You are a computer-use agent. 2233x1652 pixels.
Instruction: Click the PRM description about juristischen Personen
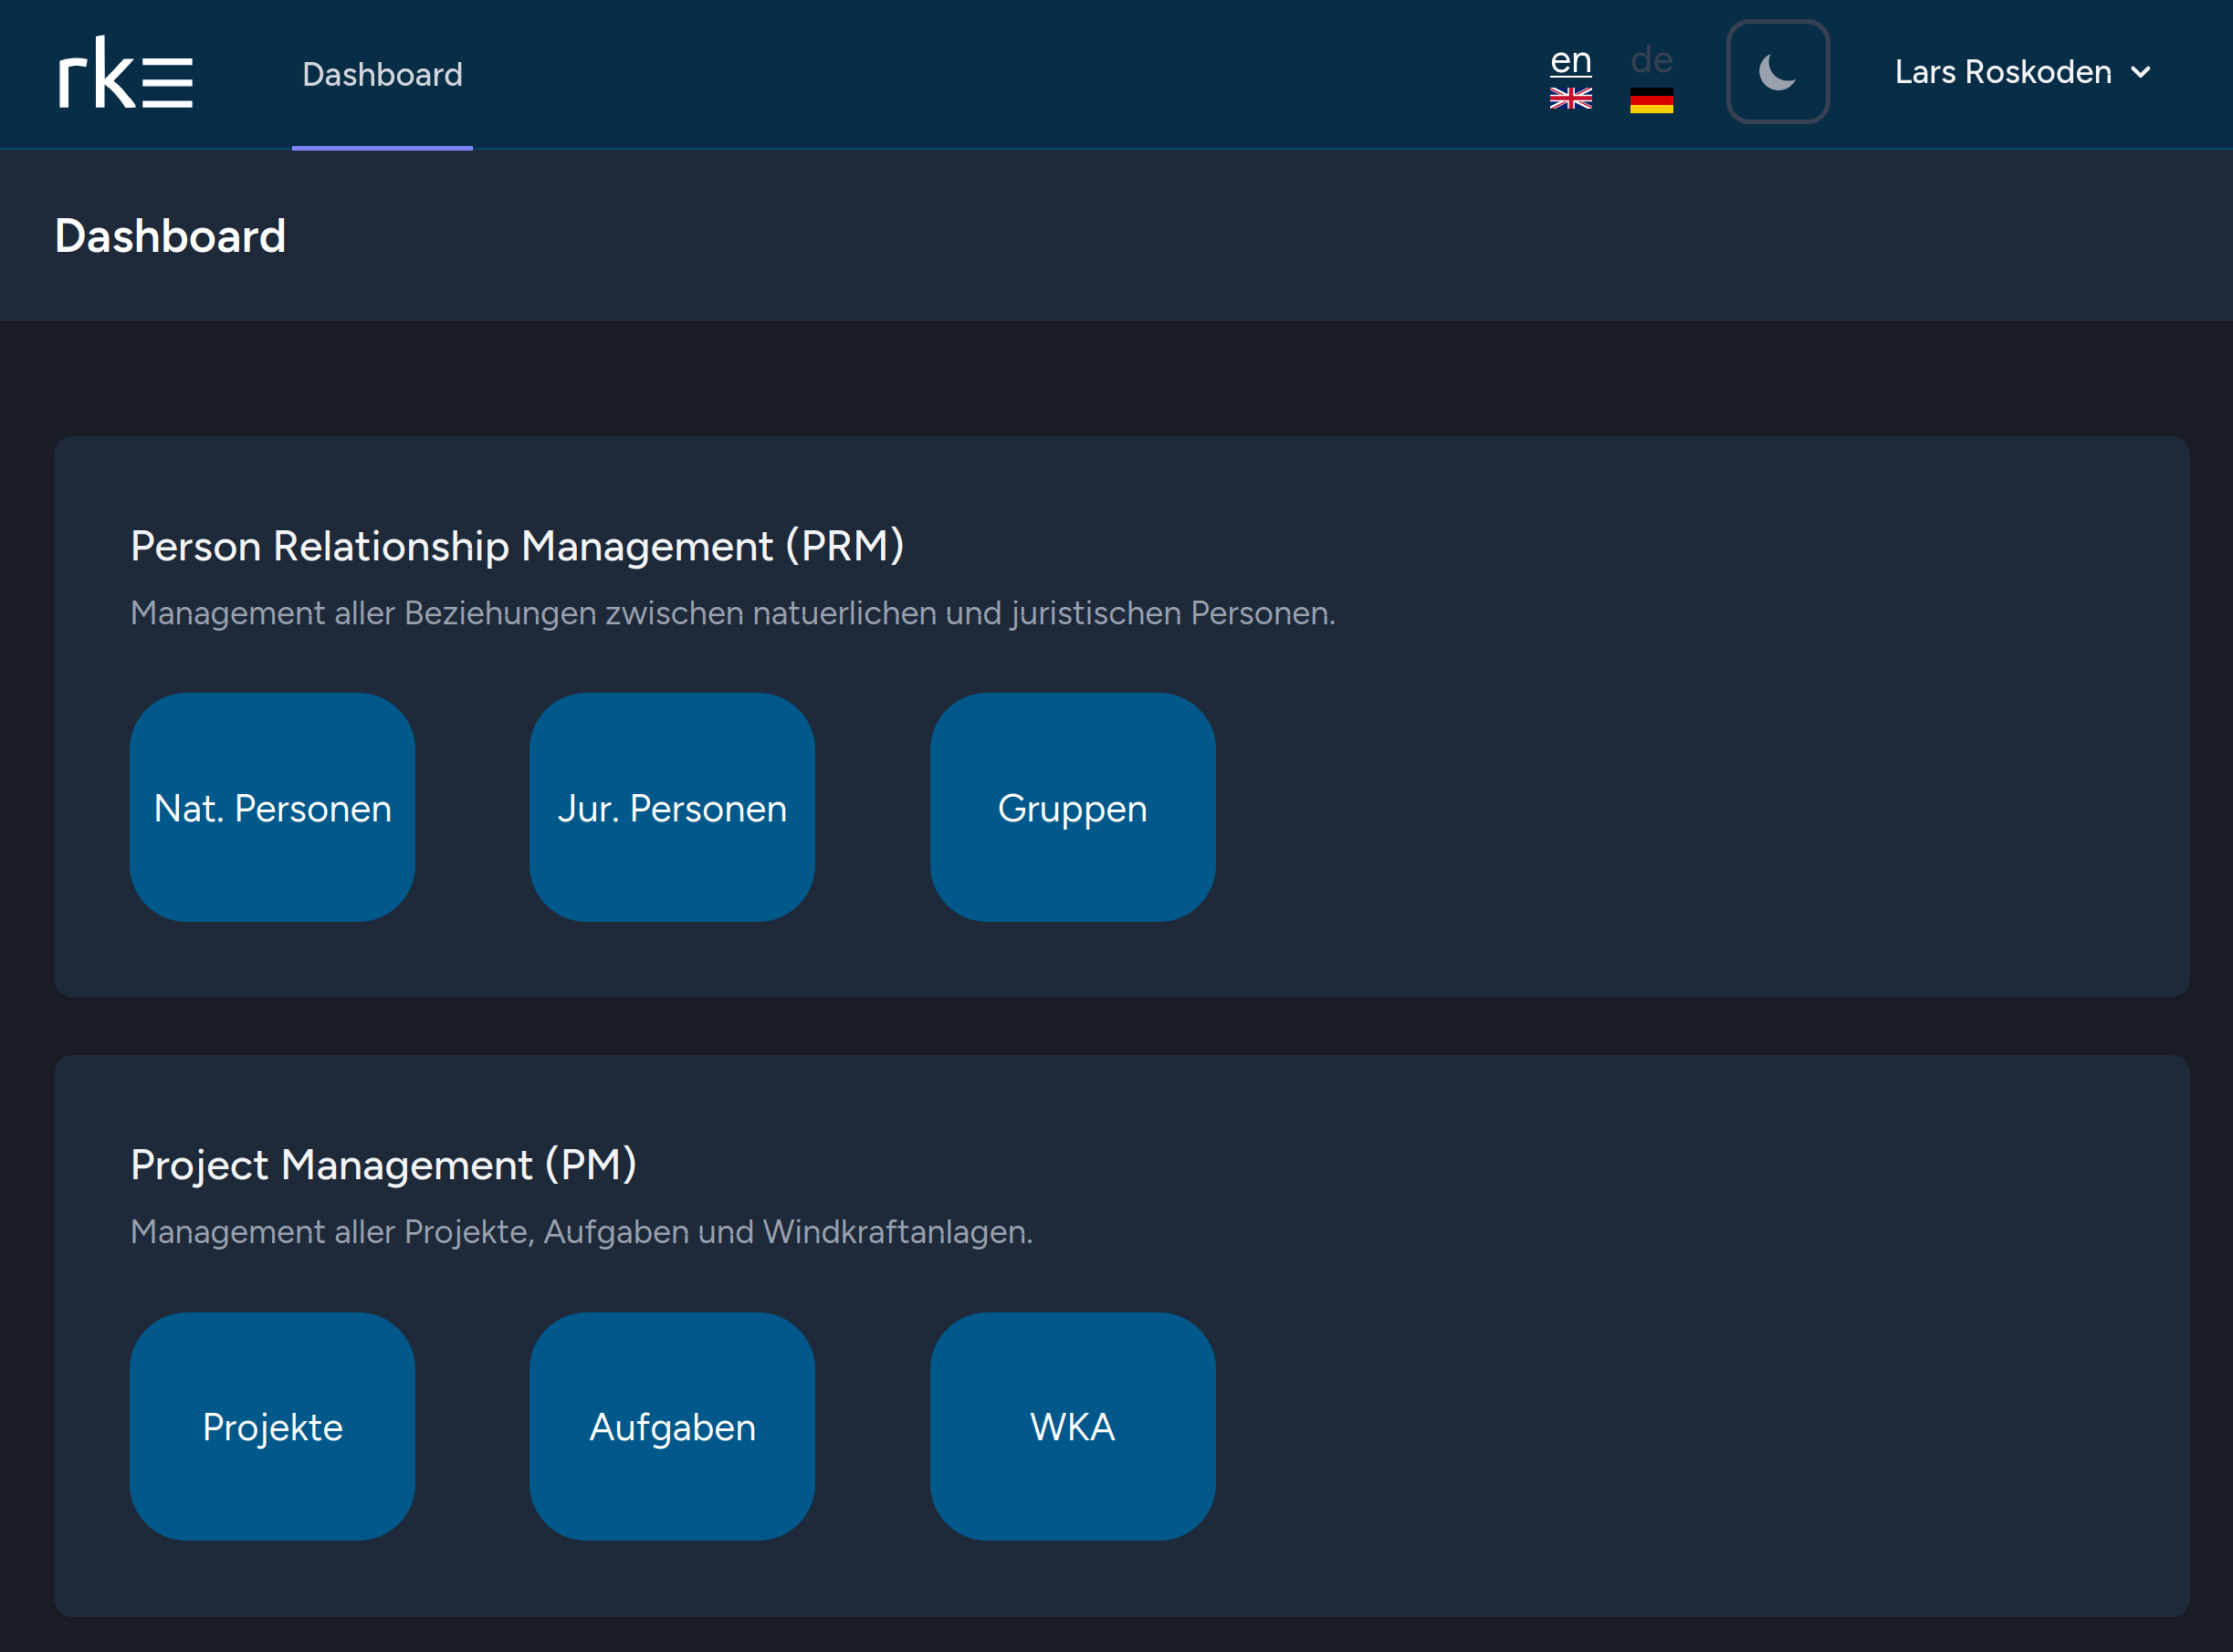click(x=733, y=613)
